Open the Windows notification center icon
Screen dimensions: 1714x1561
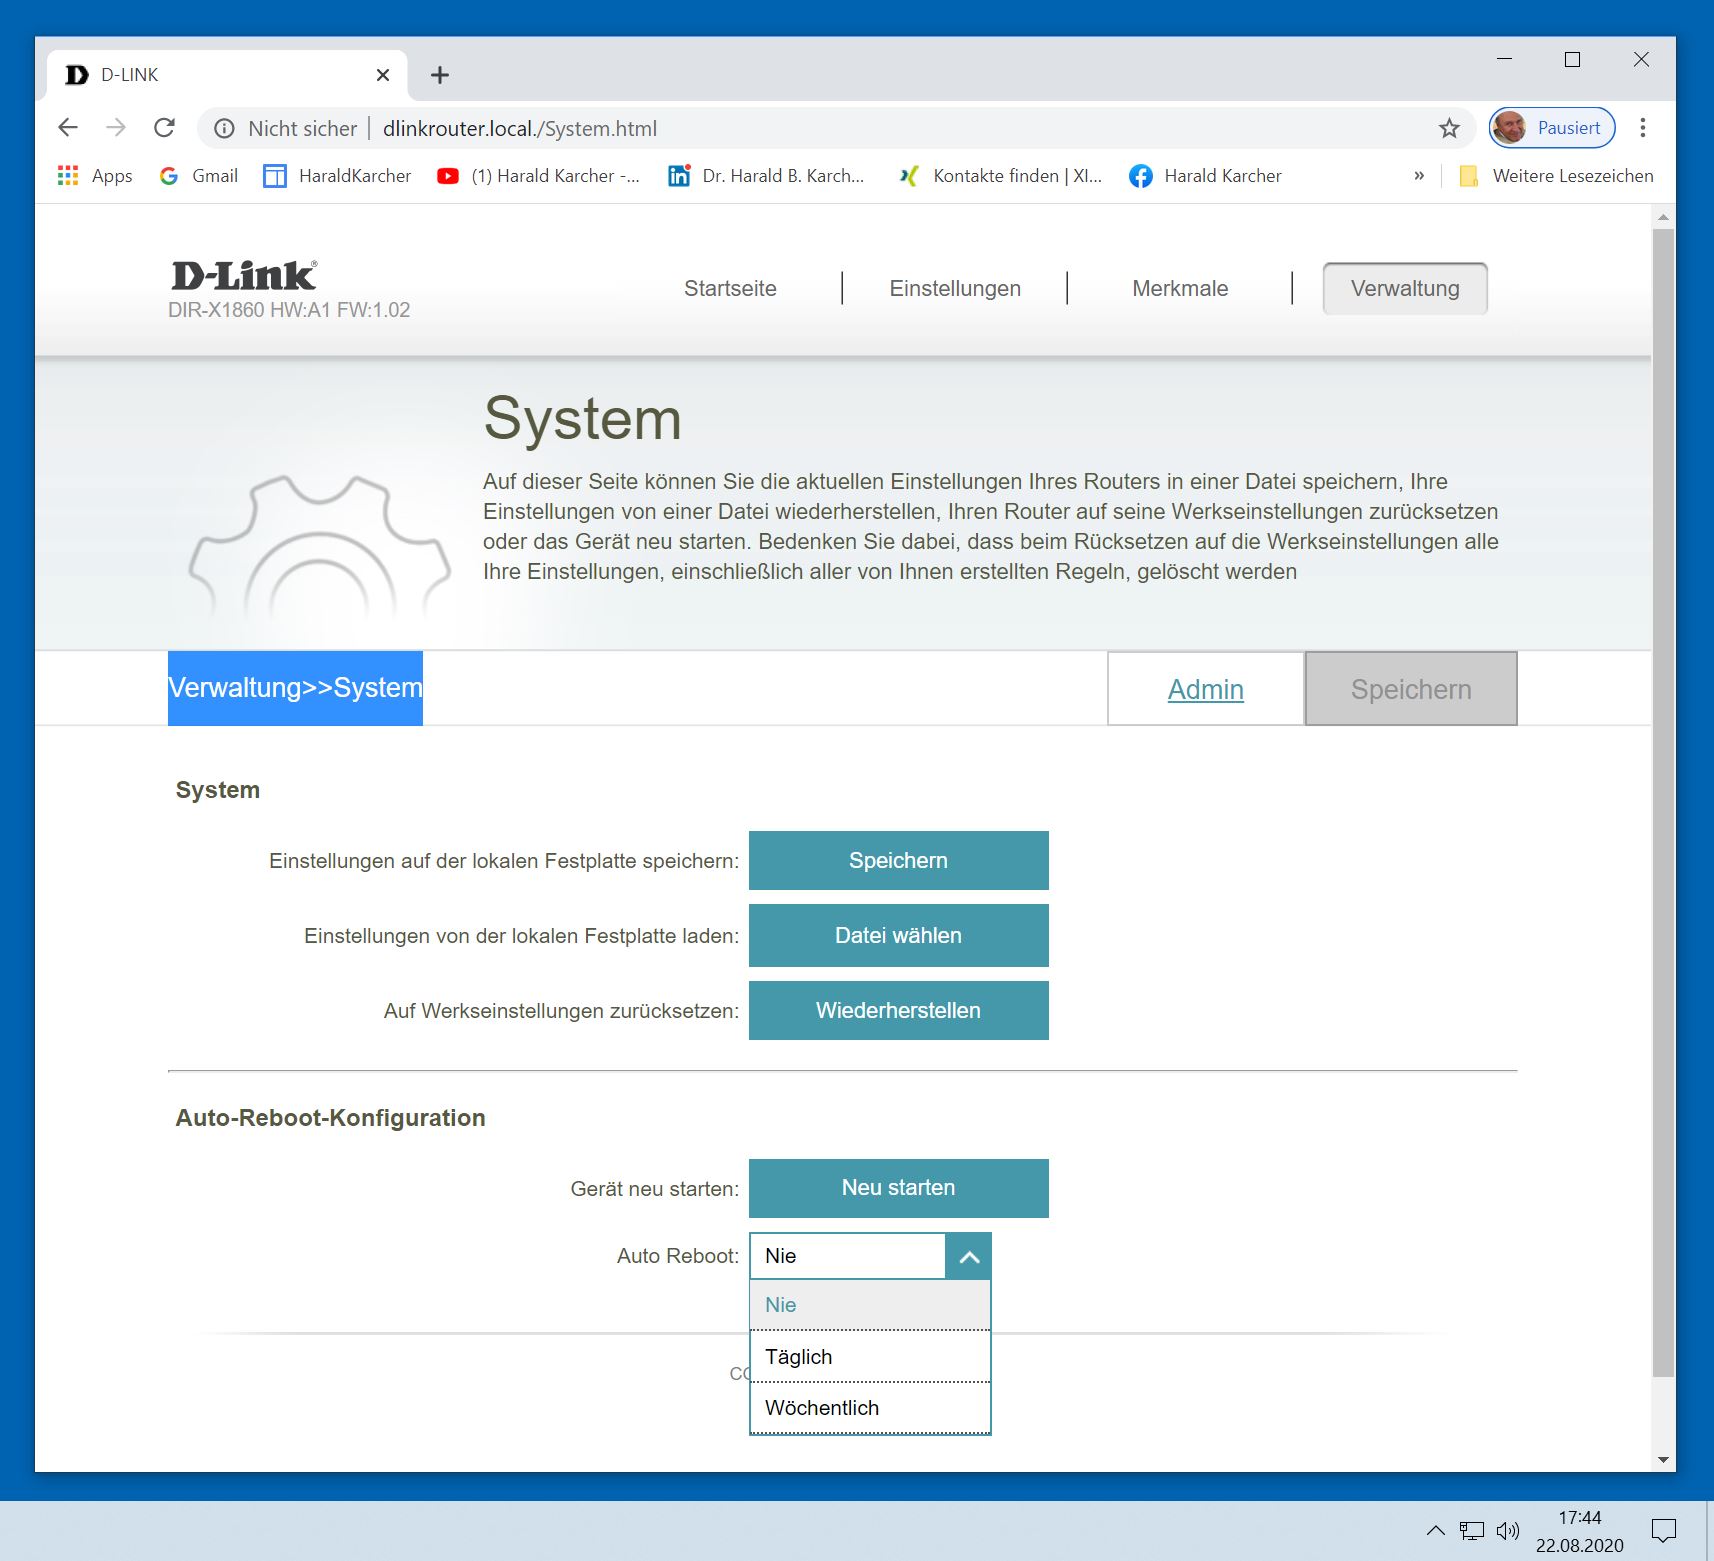[1664, 1530]
